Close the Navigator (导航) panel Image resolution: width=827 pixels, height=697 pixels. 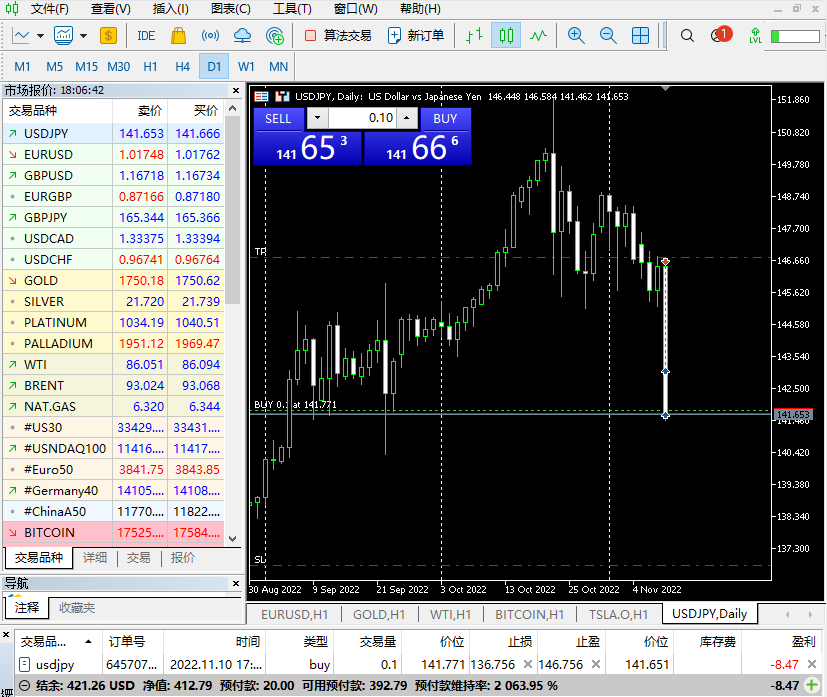[x=236, y=584]
